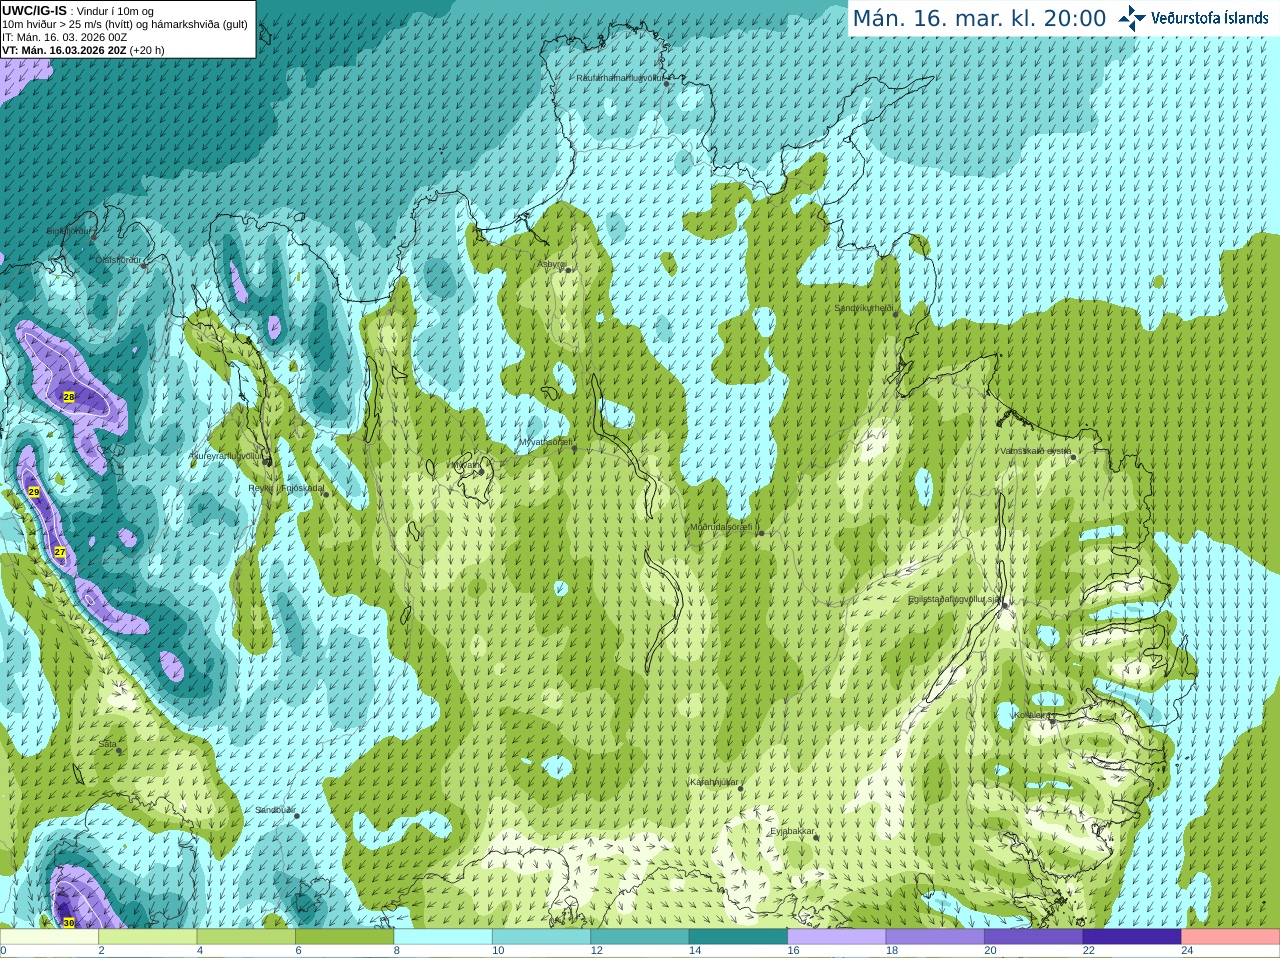Click the Sandvíkurheiði label
1280x958 pixels.
pos(865,308)
